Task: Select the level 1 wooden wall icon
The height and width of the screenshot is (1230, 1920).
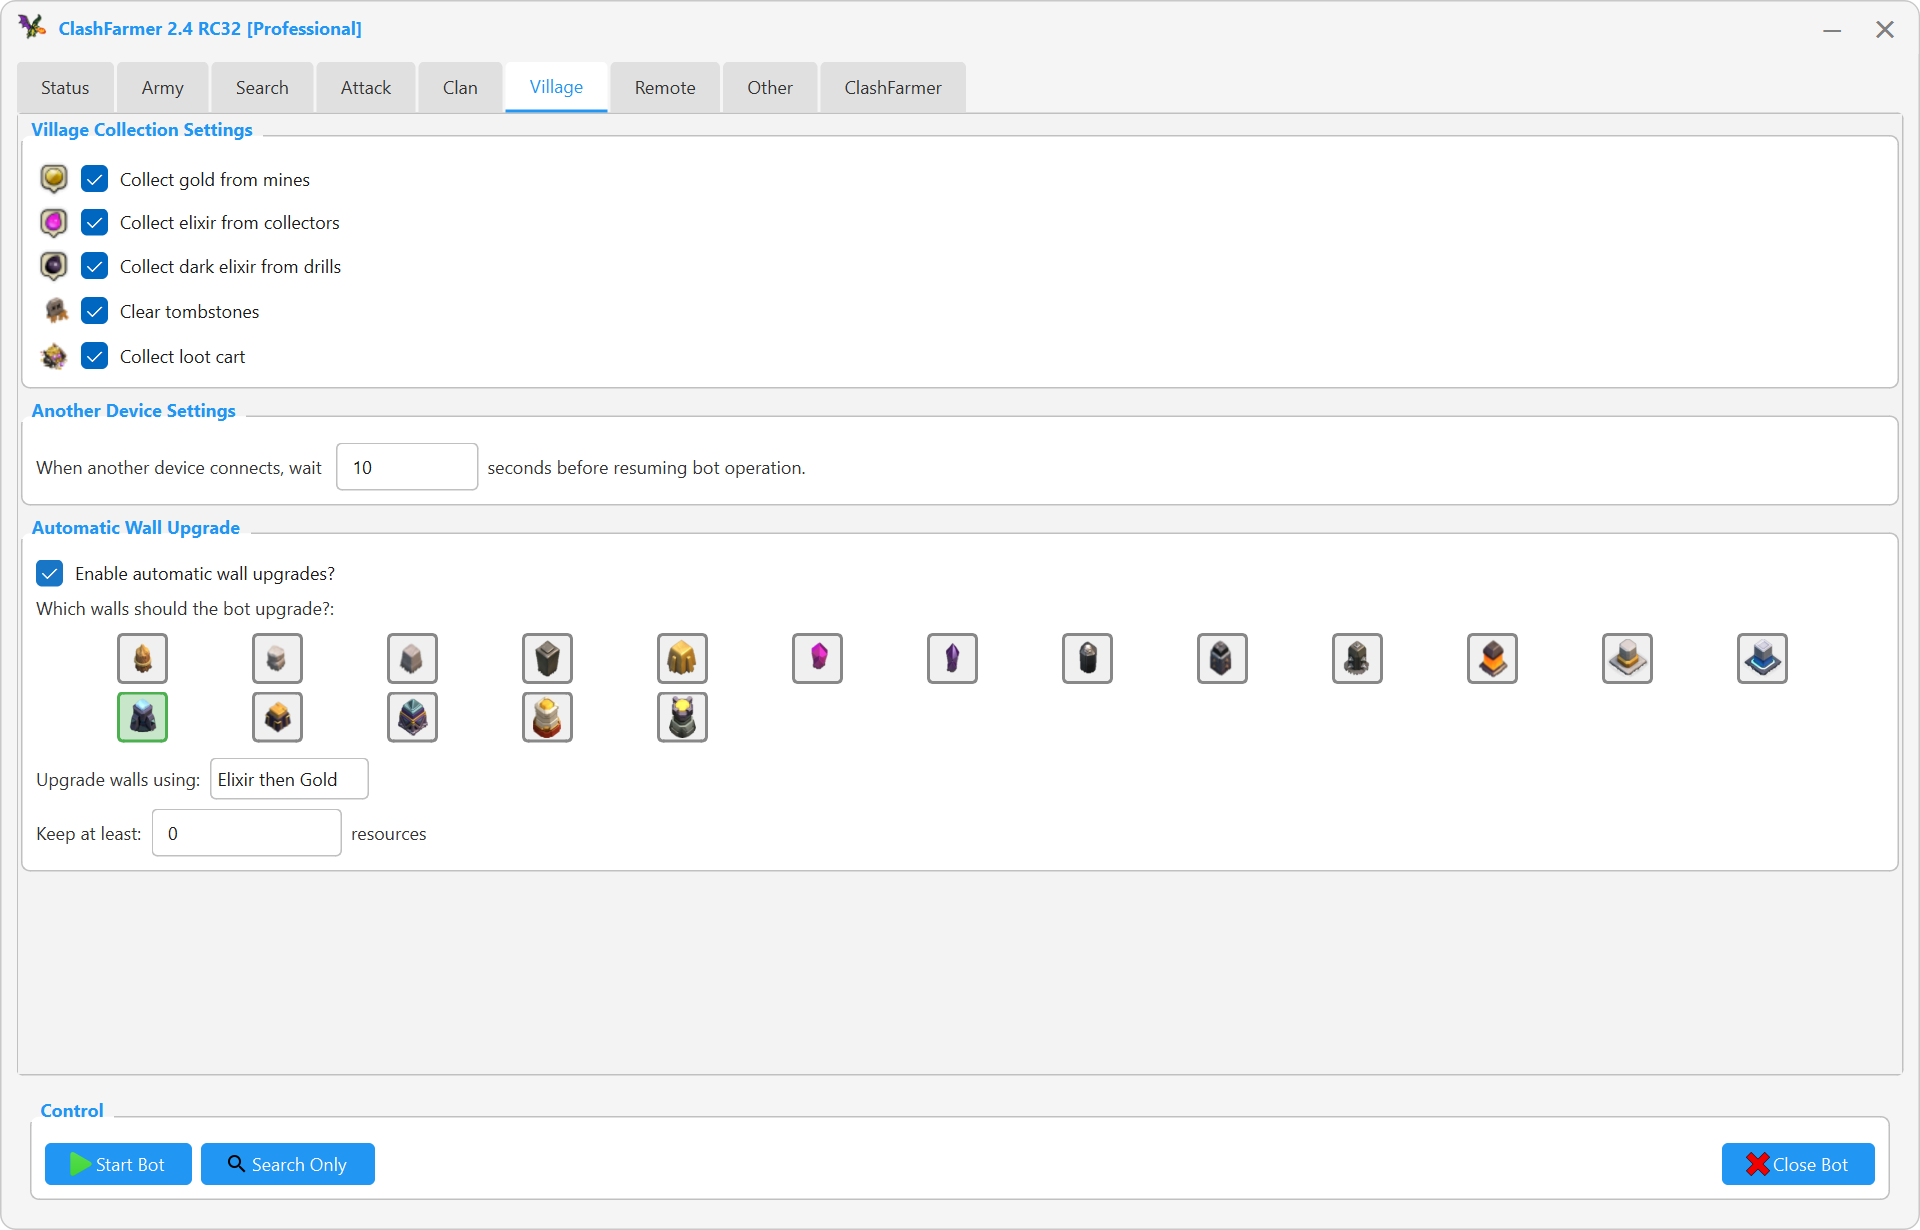Action: point(142,659)
